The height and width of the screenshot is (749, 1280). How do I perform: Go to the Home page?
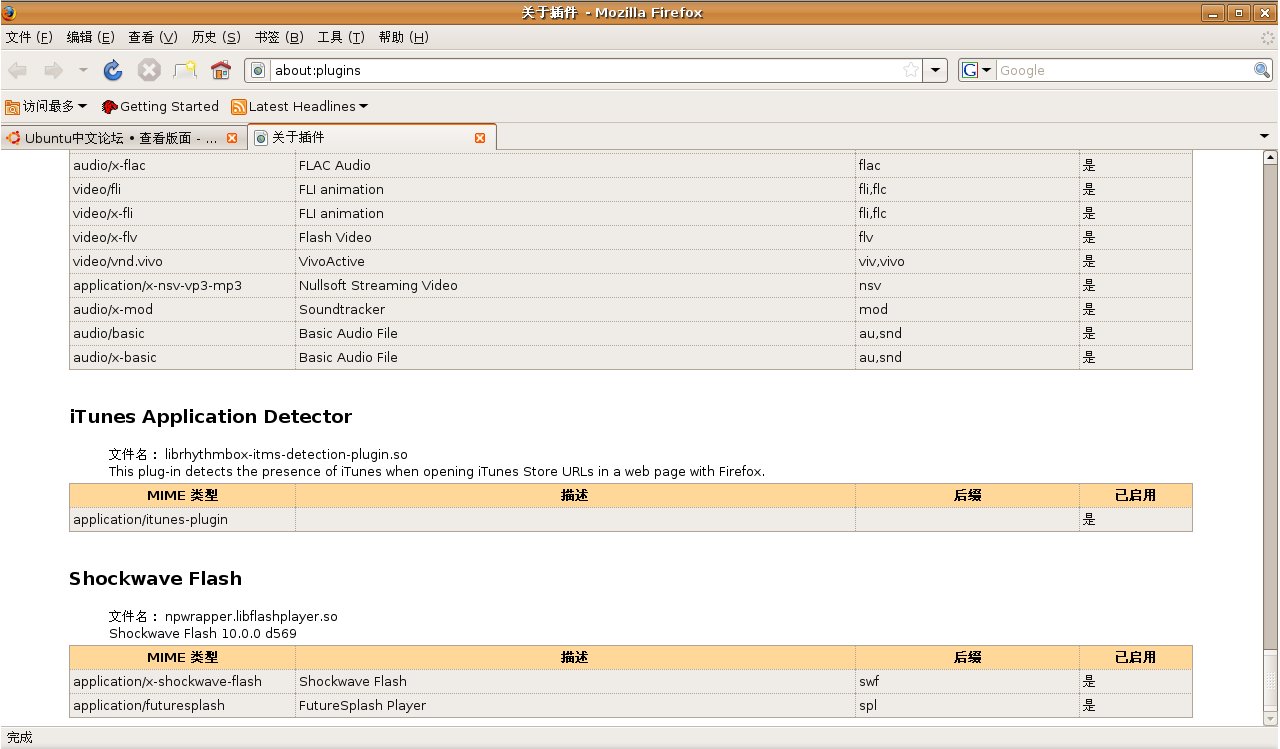click(221, 70)
